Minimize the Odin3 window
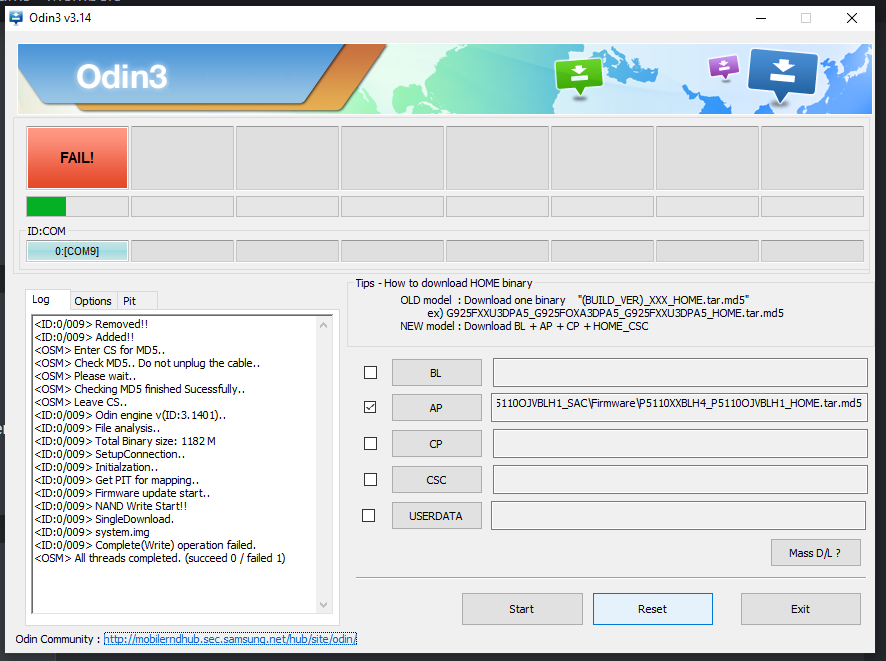 [761, 18]
